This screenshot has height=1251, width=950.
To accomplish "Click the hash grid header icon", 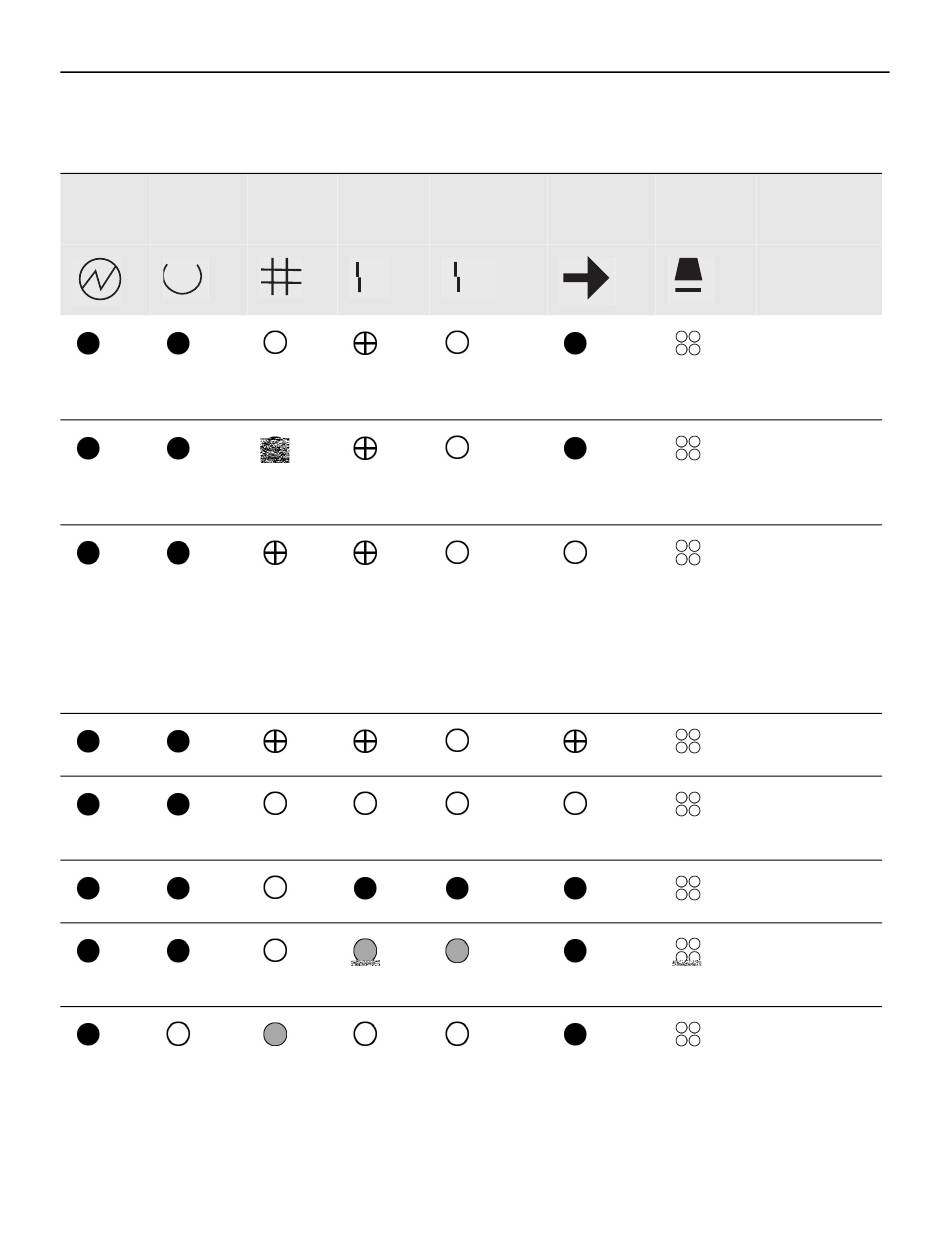I will (281, 278).
